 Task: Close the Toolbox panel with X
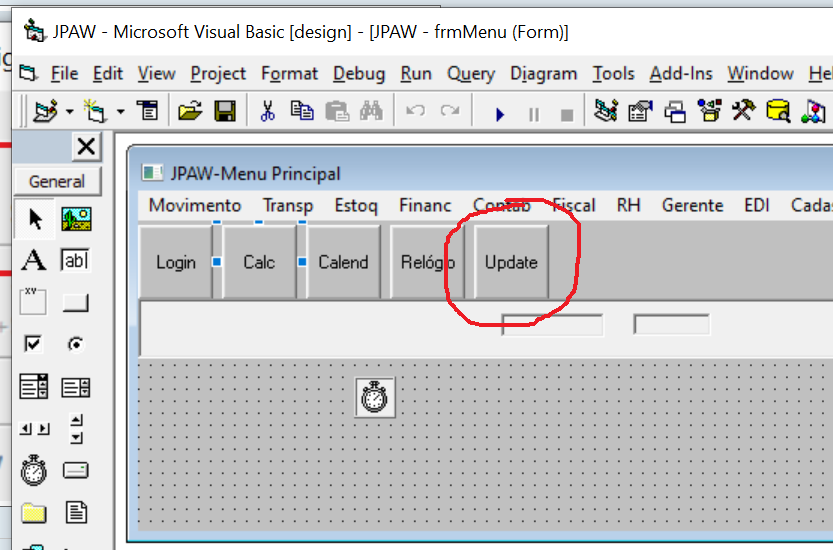coord(86,147)
